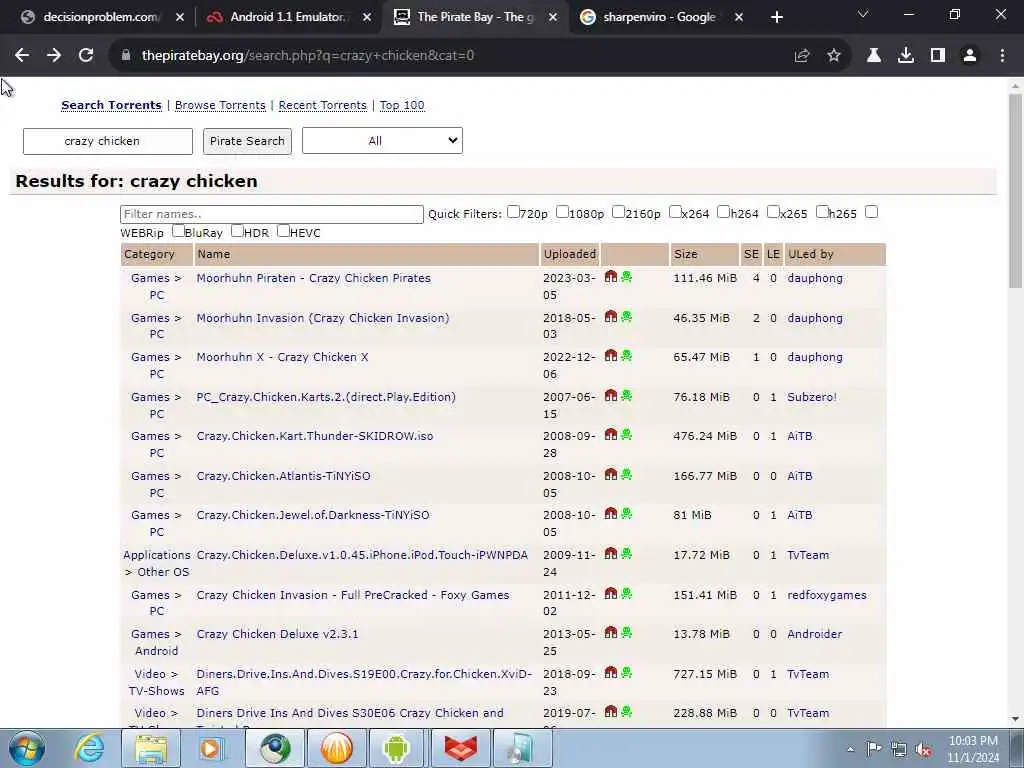The width and height of the screenshot is (1024, 768).
Task: Click magnet icon for Crazy Chicken Deluxe v2.3.1
Action: 611,632
